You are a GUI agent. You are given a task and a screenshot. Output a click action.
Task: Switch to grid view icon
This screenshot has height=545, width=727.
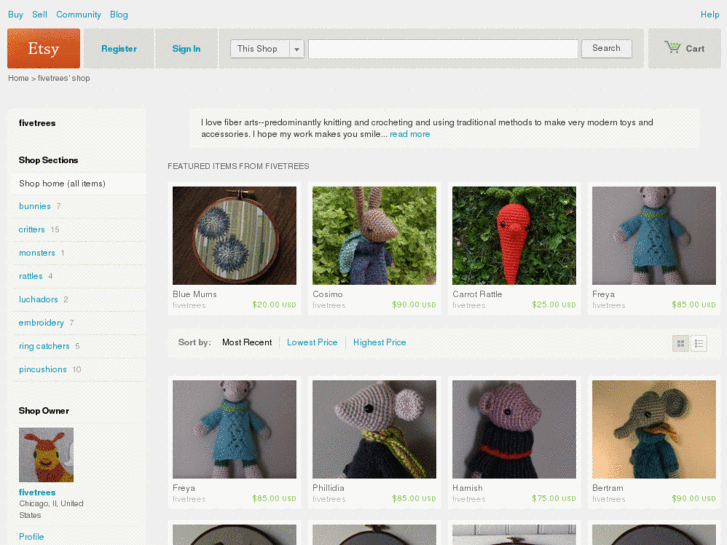pyautogui.click(x=680, y=344)
